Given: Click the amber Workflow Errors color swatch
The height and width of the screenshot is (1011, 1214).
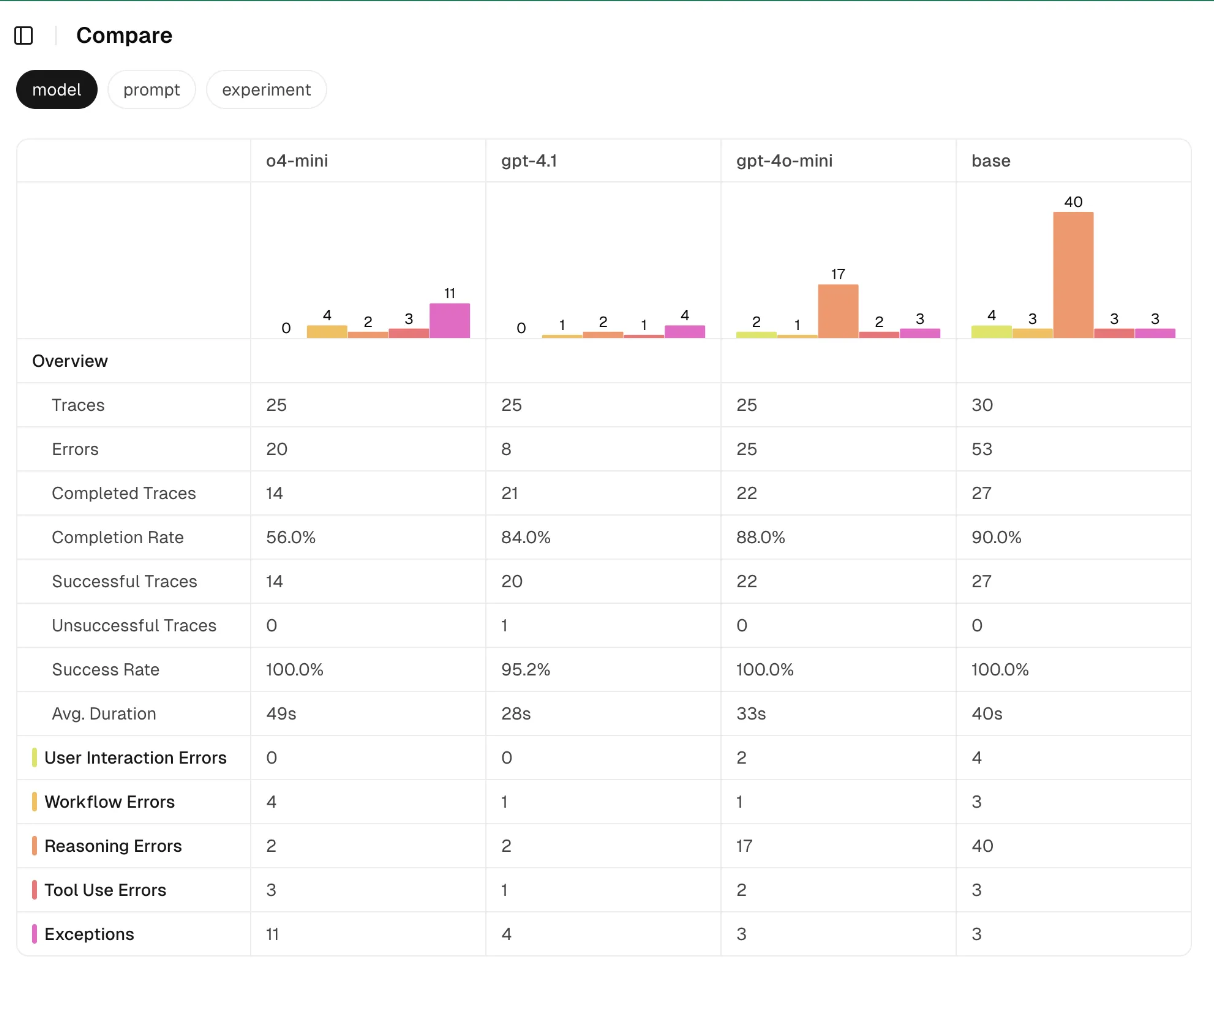Looking at the screenshot, I should pos(35,802).
